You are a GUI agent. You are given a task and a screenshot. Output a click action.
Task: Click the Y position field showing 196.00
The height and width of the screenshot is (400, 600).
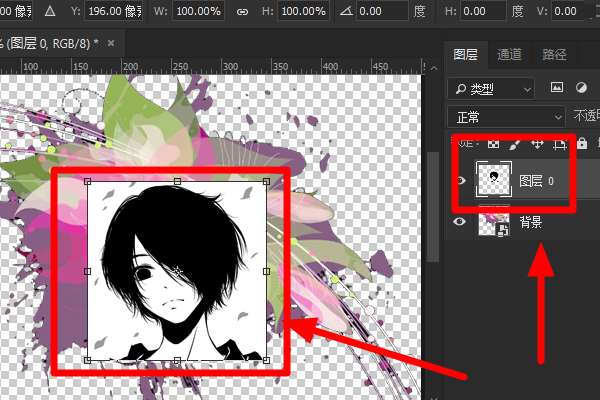tap(114, 11)
